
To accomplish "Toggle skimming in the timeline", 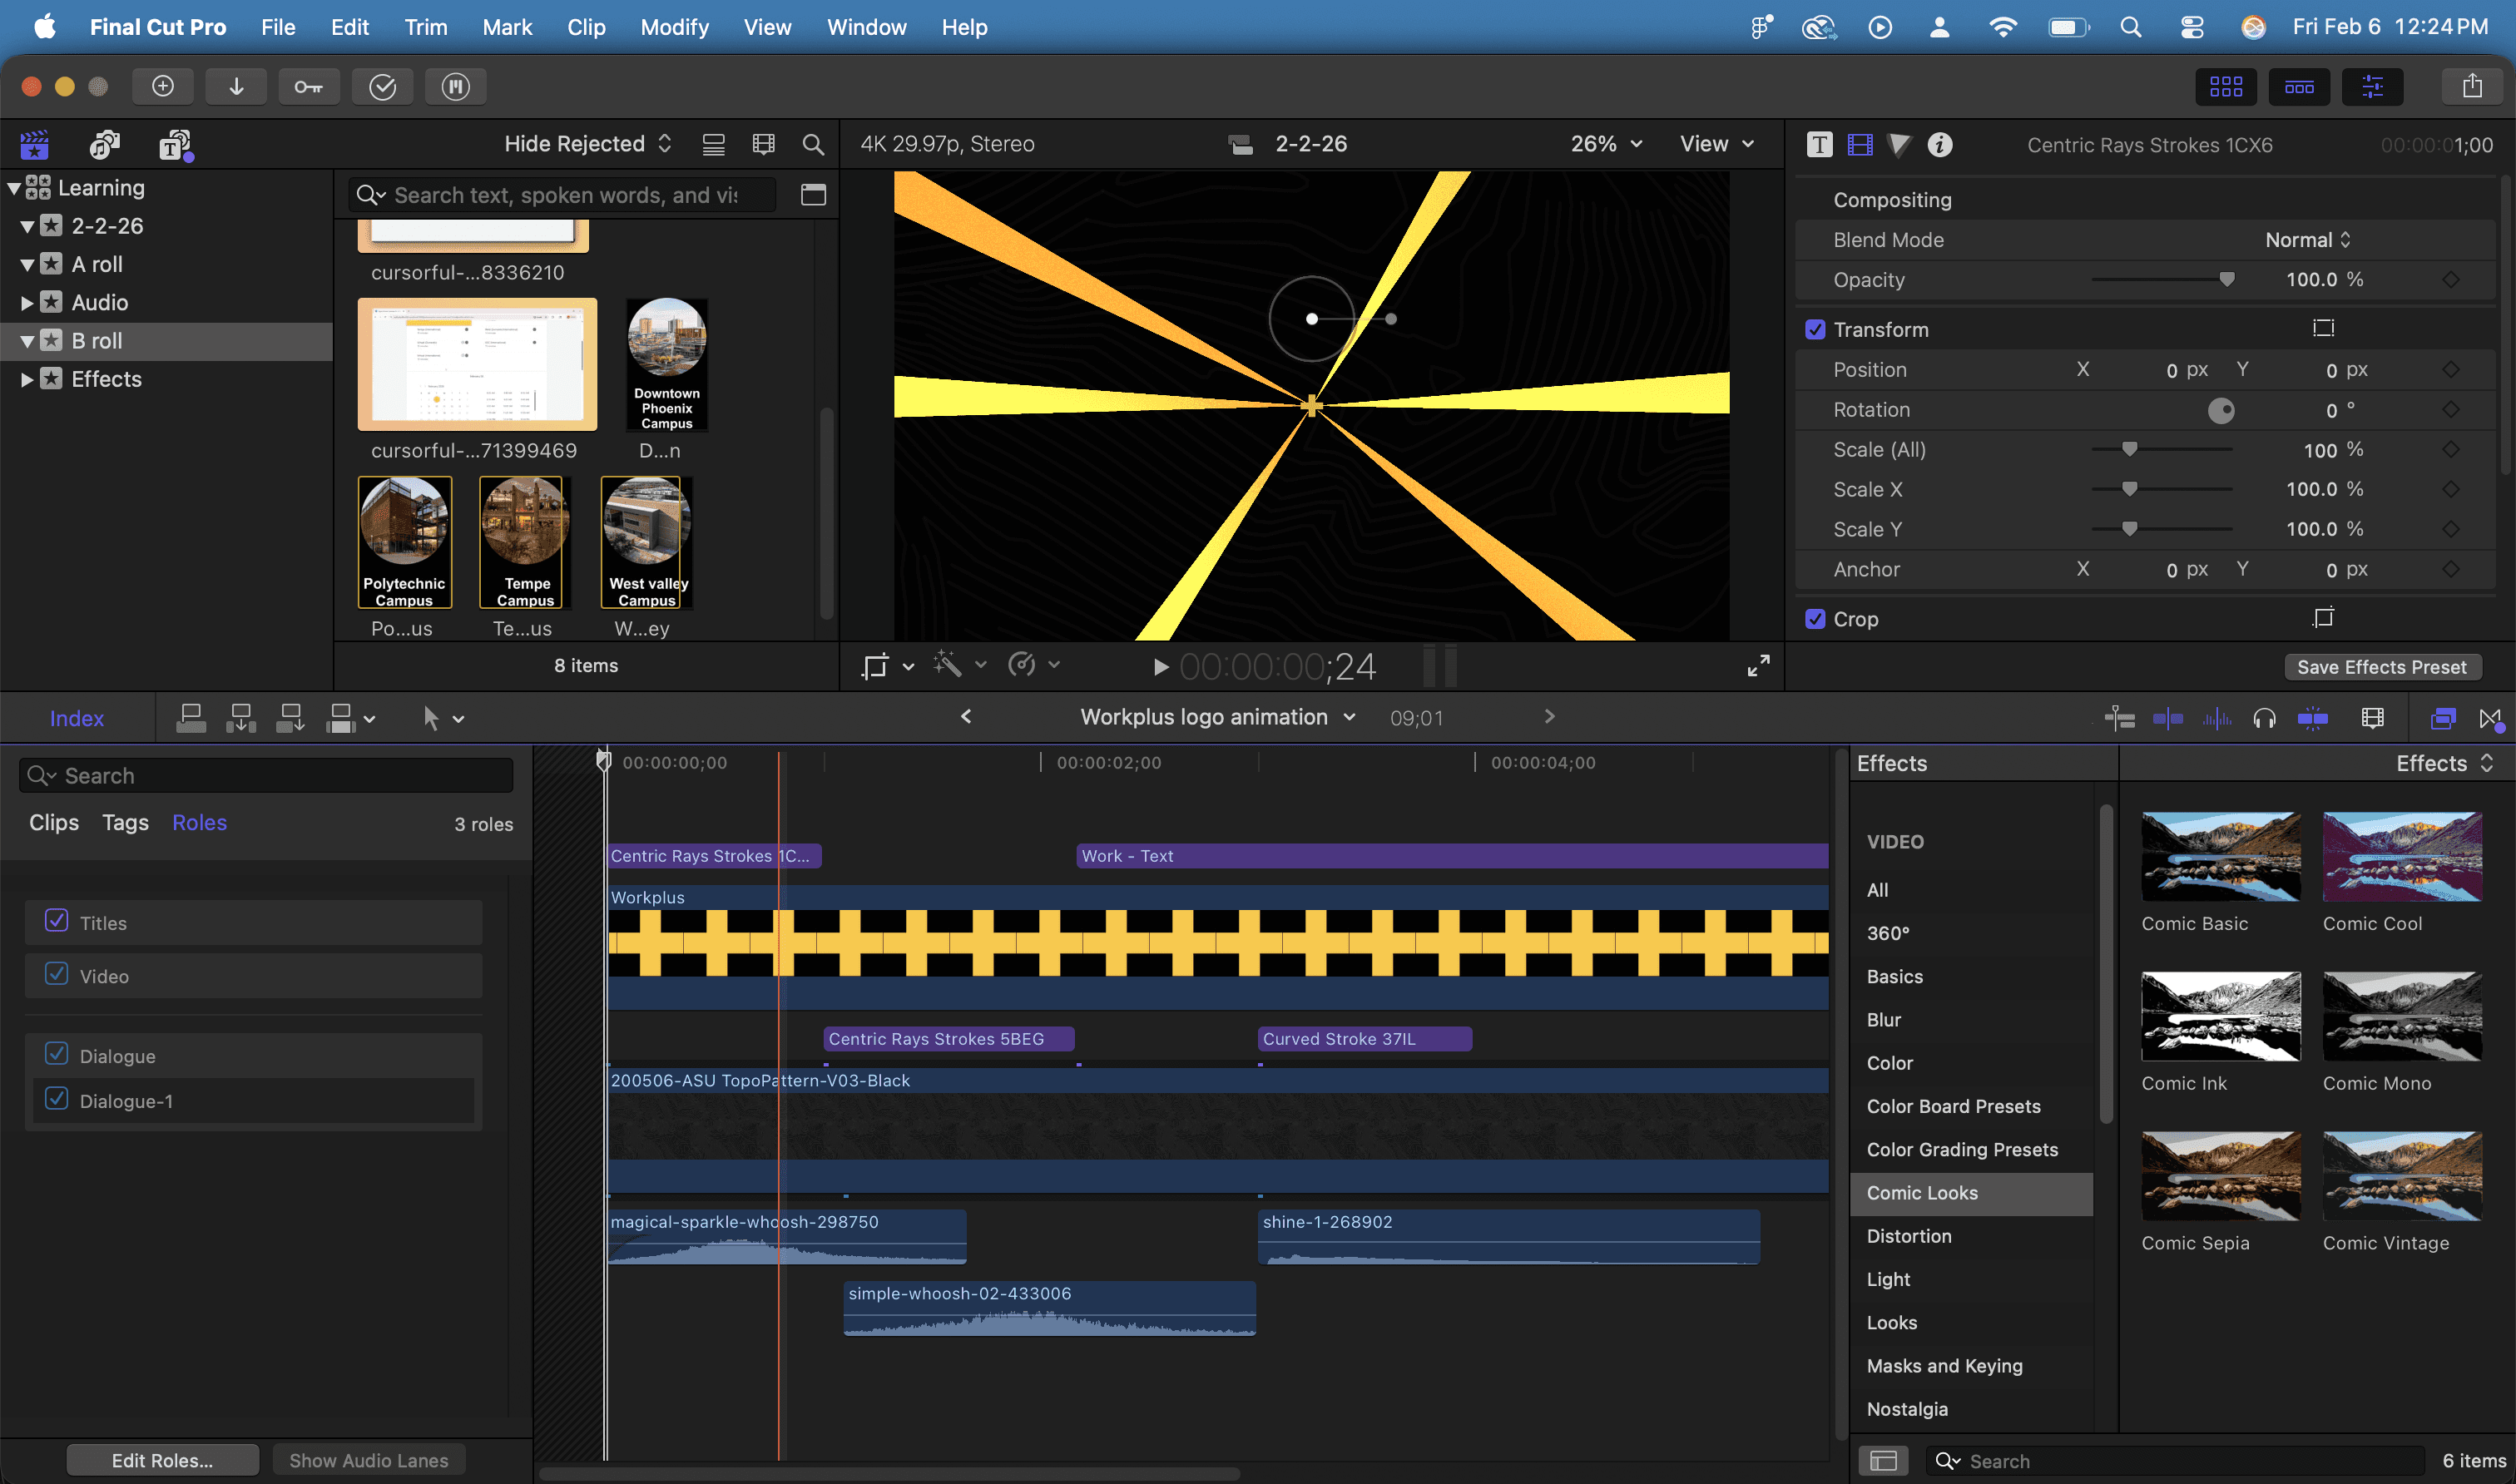I will (x=2168, y=718).
